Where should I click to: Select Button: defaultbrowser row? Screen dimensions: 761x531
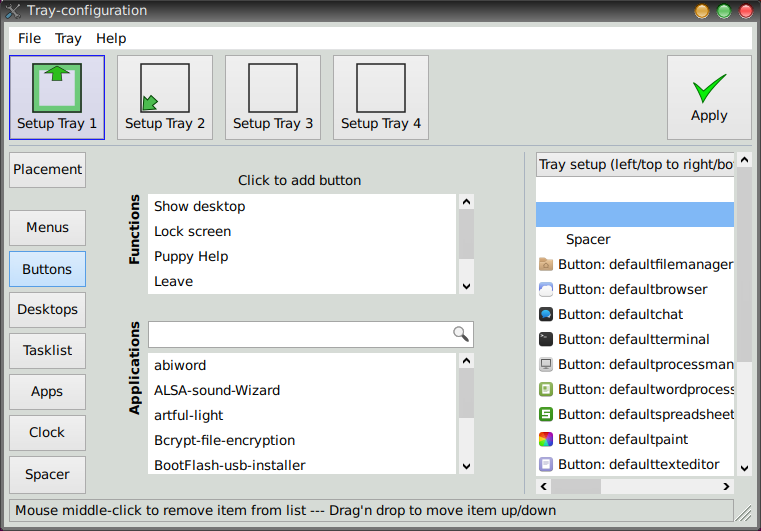(x=635, y=289)
